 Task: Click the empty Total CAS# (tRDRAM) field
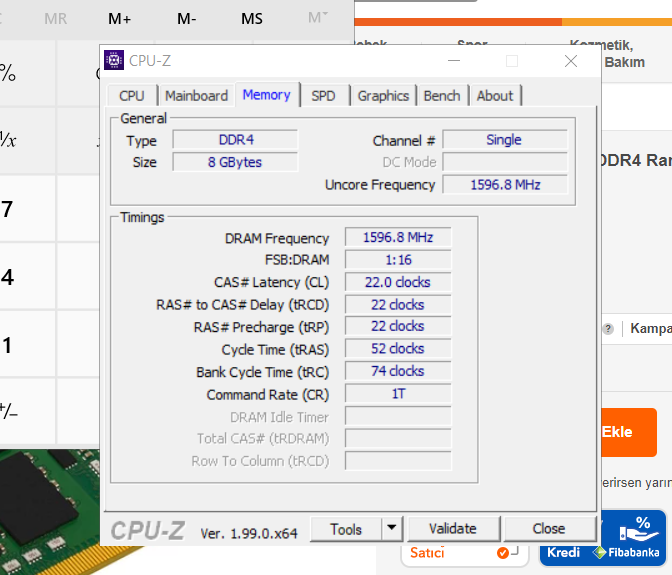(398, 438)
